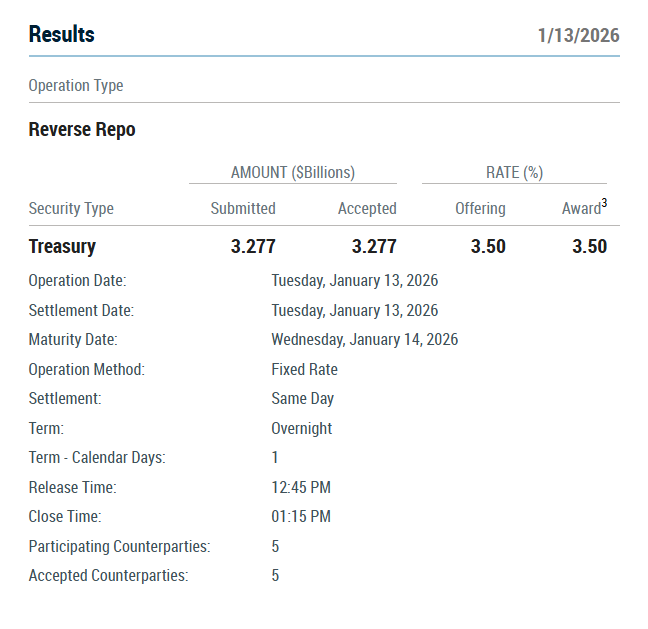Click the Submitted column header
Screen dimensions: 648x629
coord(243,208)
